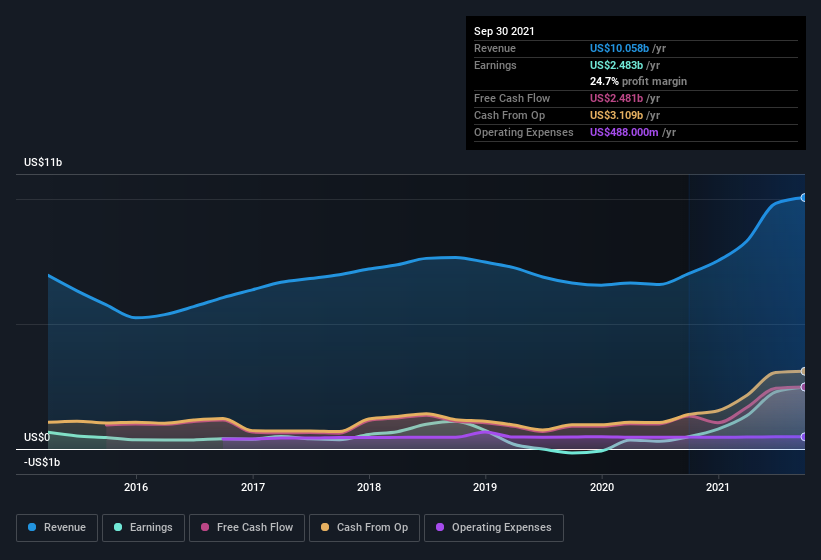Click the US$11b y-axis label
821x560 pixels.
43,163
